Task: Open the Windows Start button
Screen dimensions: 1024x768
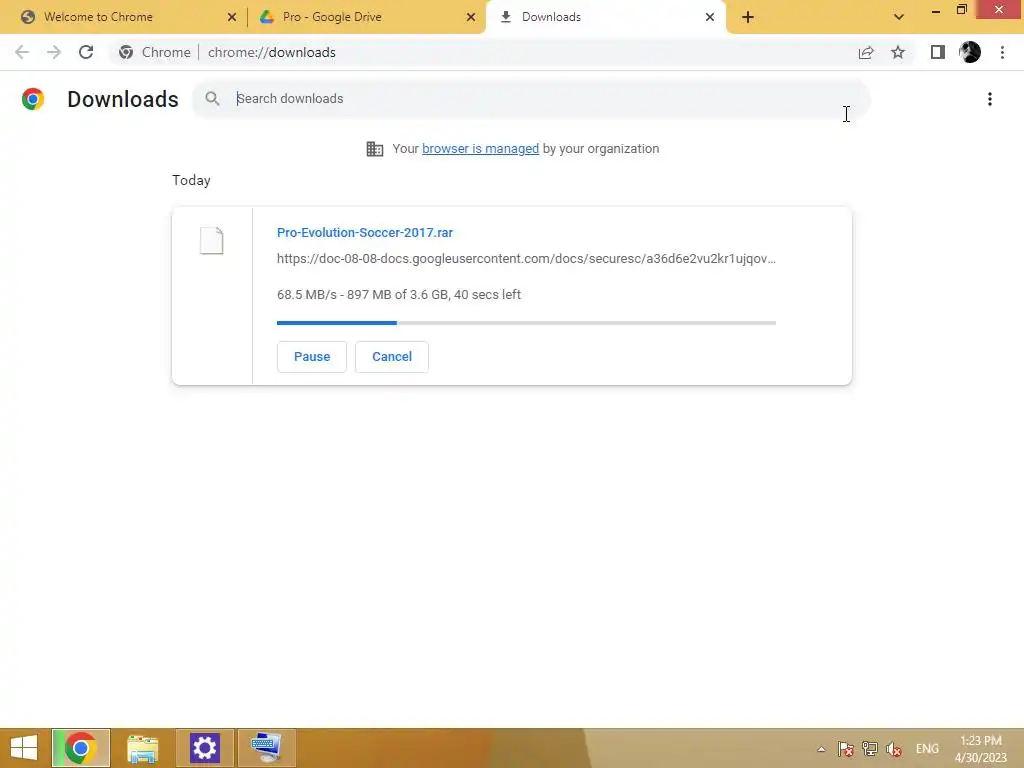Action: 24,748
